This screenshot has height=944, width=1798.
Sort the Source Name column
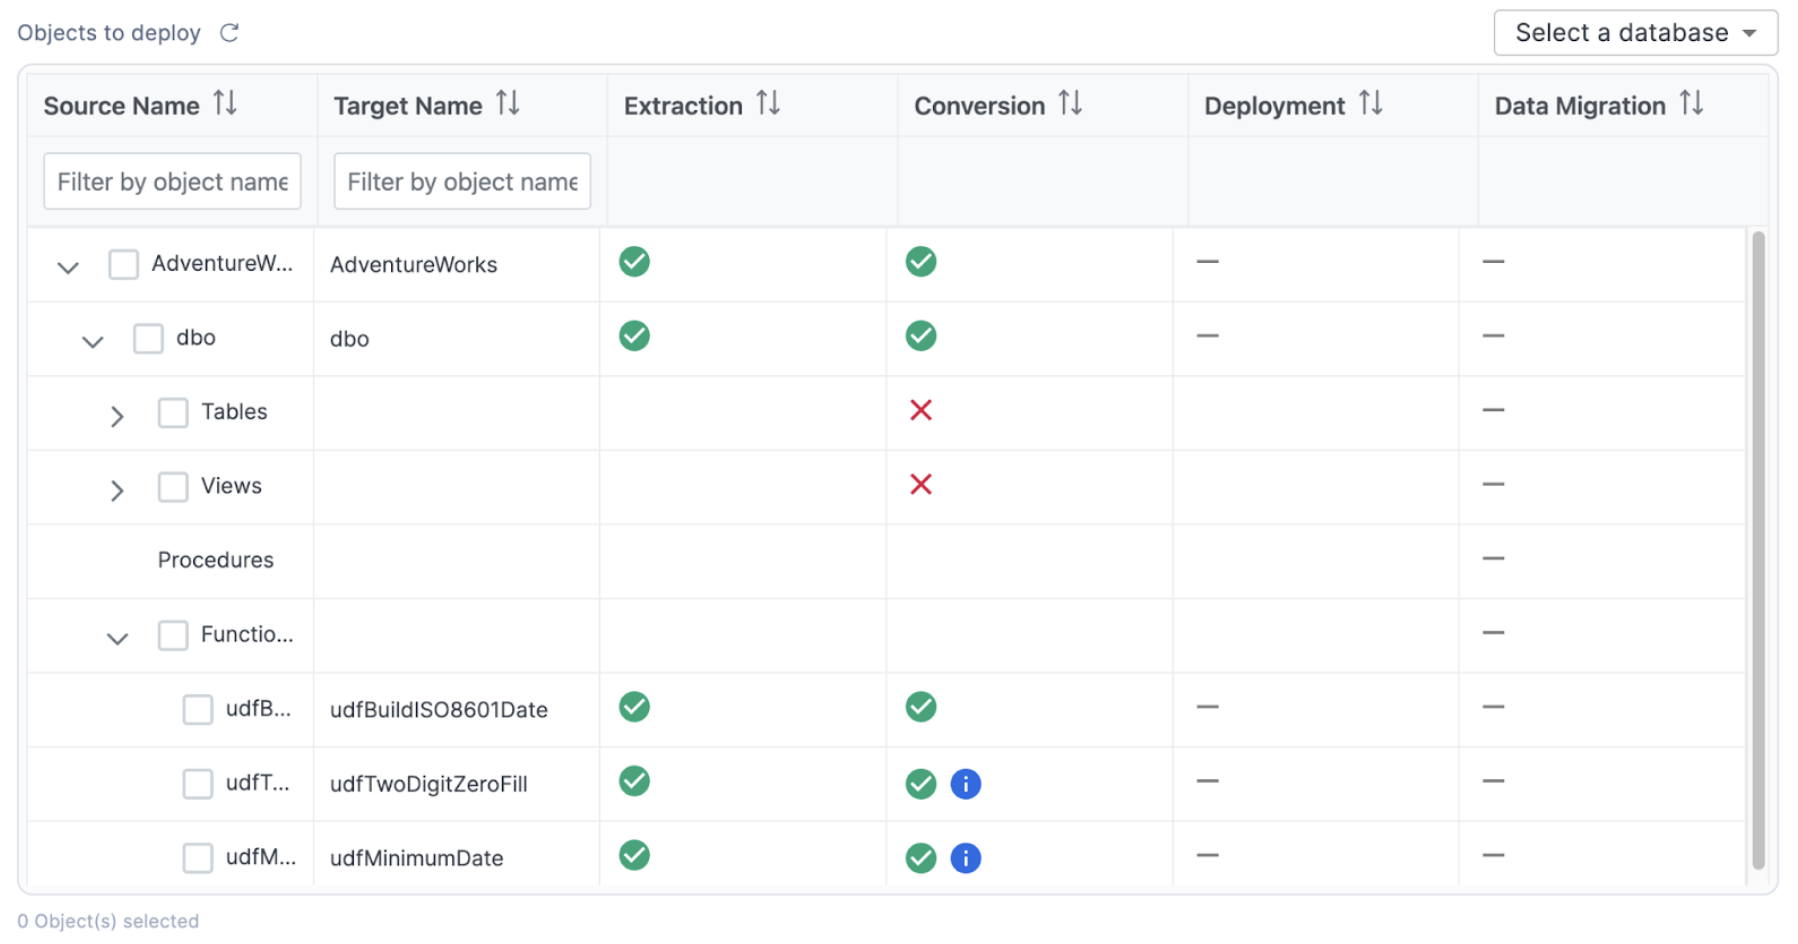coord(226,103)
